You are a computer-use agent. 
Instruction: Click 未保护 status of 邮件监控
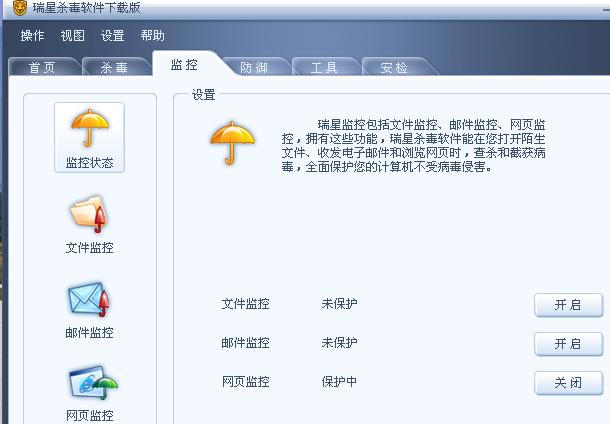[339, 343]
